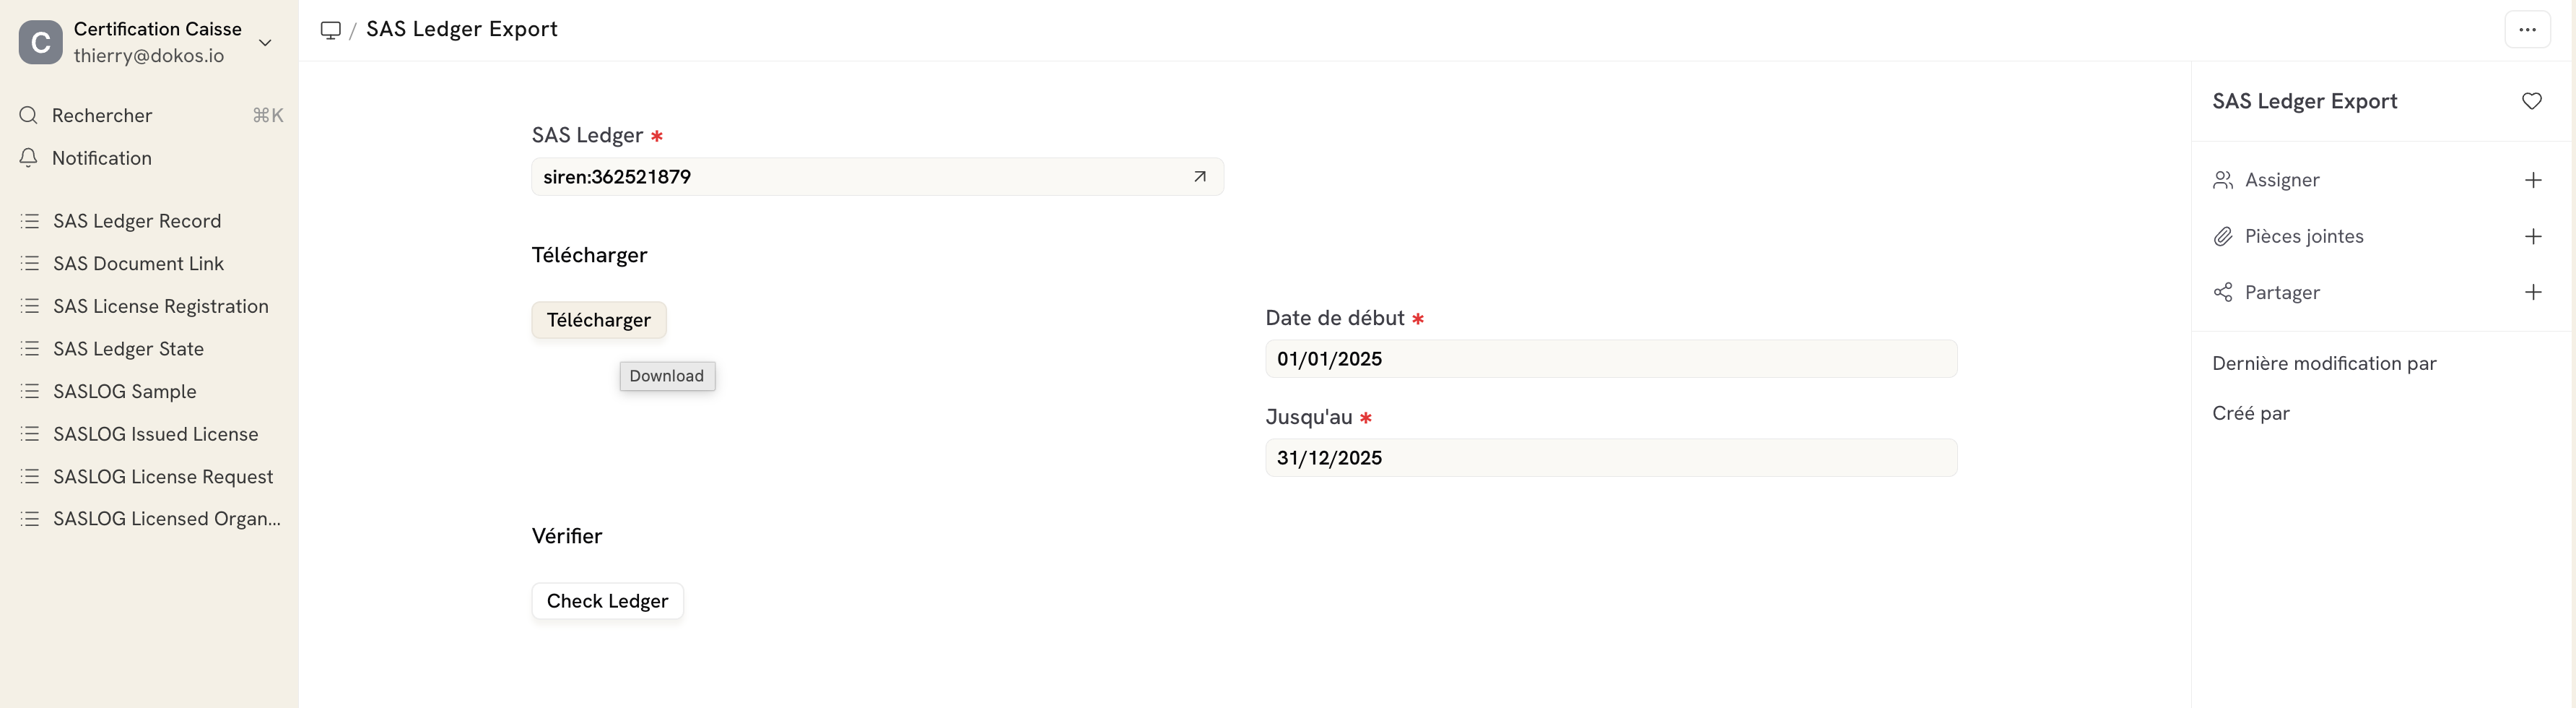Share the document via Partager plus

[2533, 292]
